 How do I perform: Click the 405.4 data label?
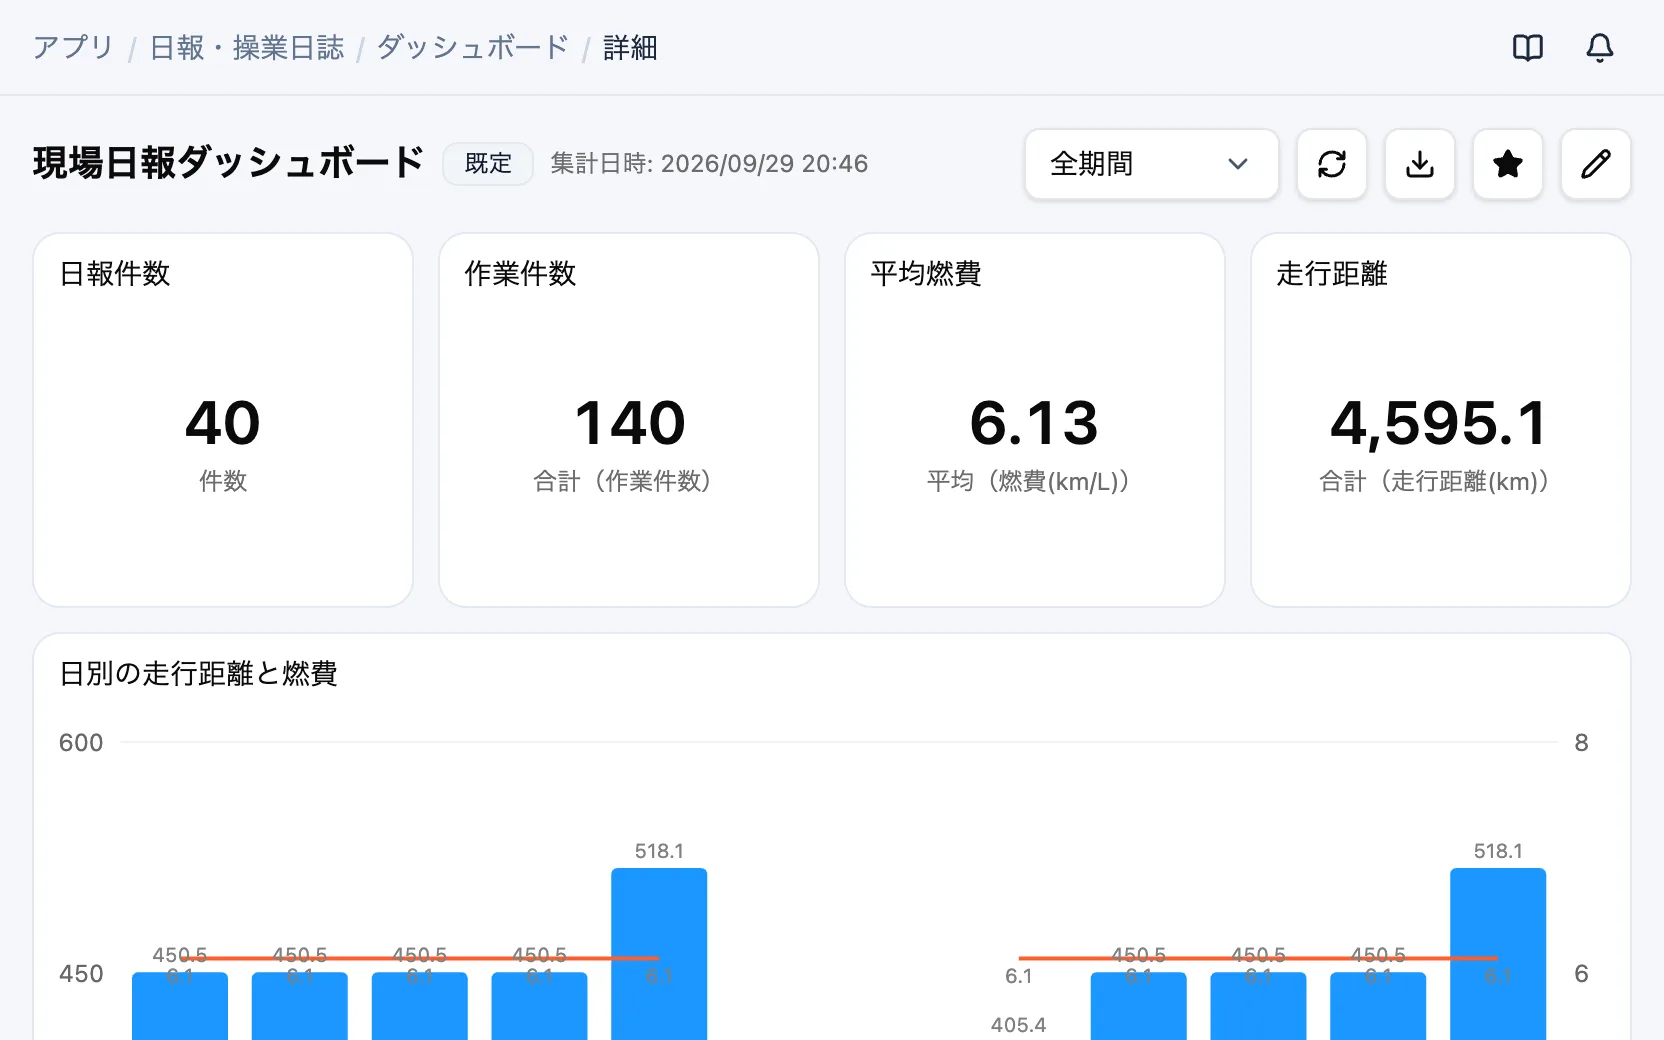pyautogui.click(x=1018, y=1025)
